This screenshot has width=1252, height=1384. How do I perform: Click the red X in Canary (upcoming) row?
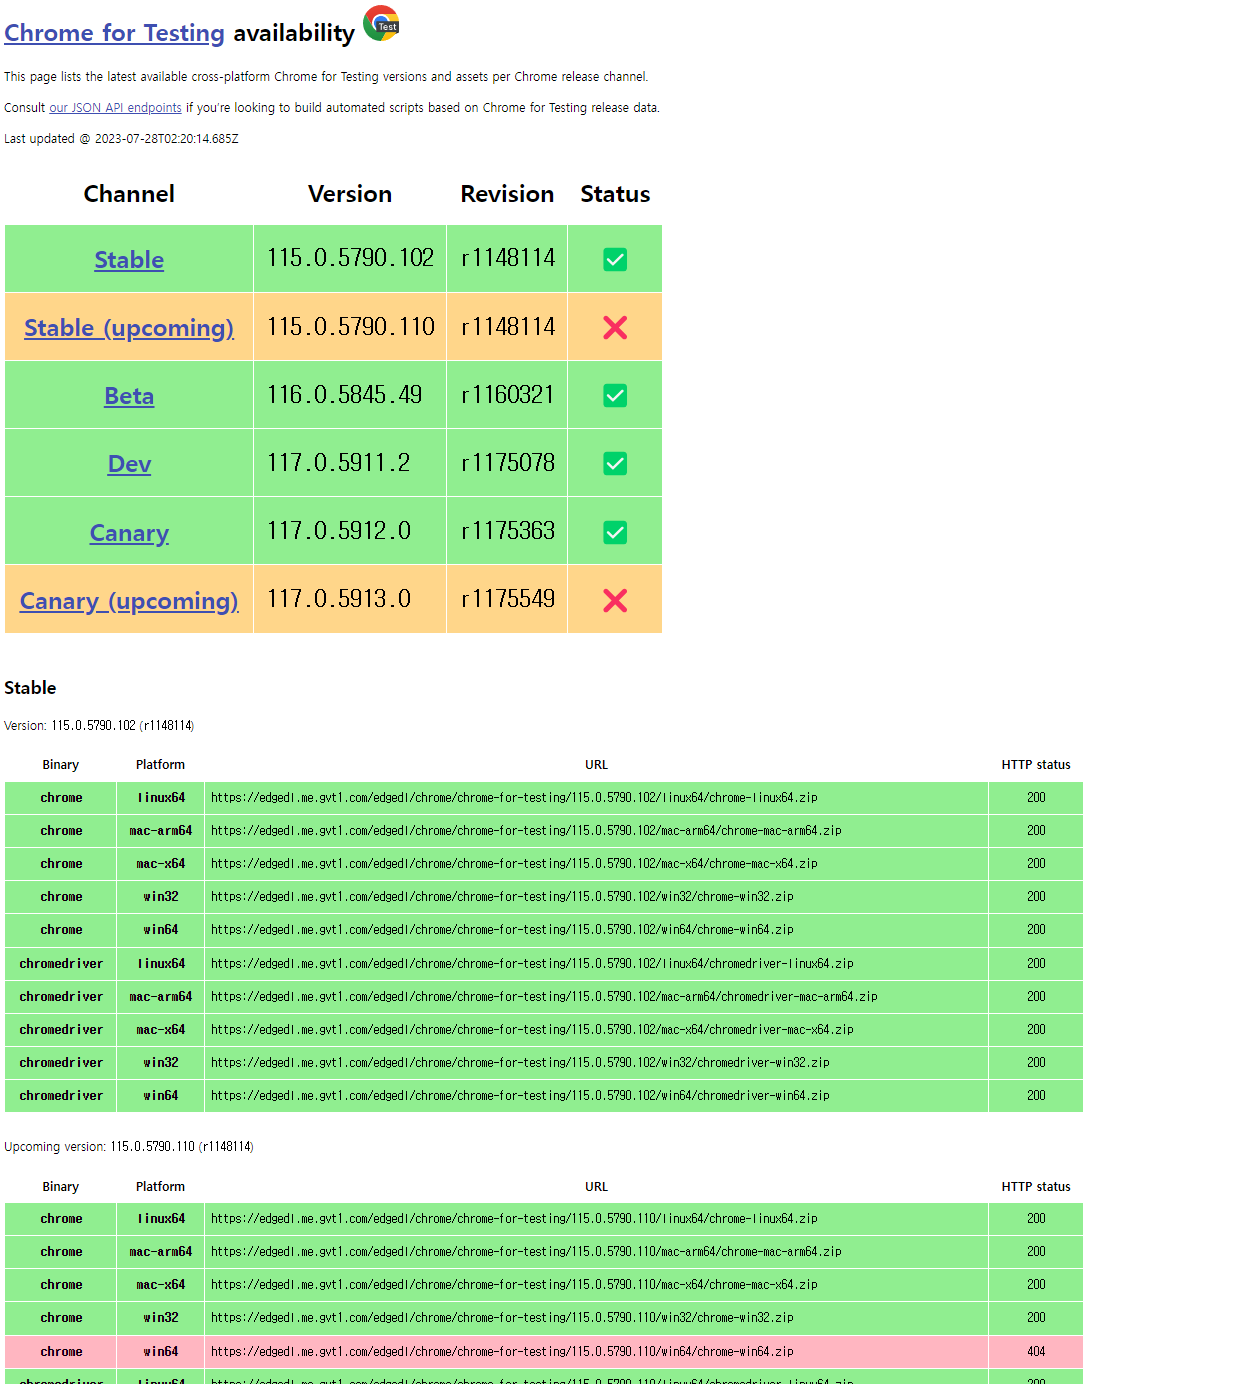[x=615, y=600]
